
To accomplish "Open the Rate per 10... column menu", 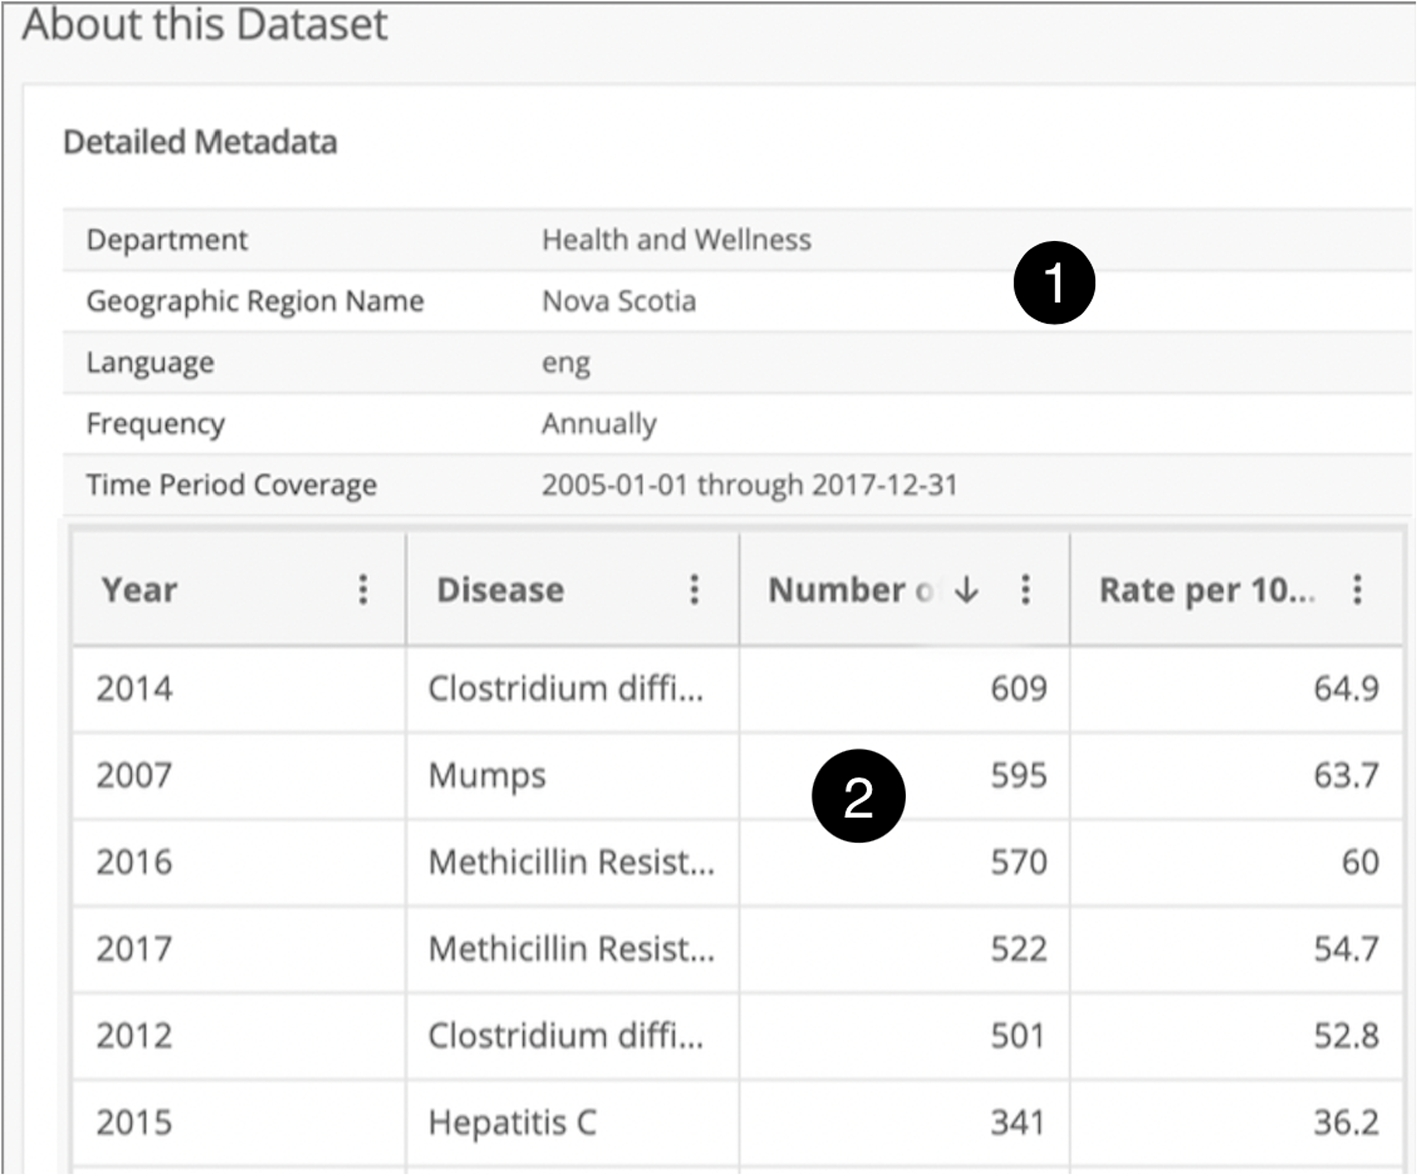I will (x=1357, y=590).
